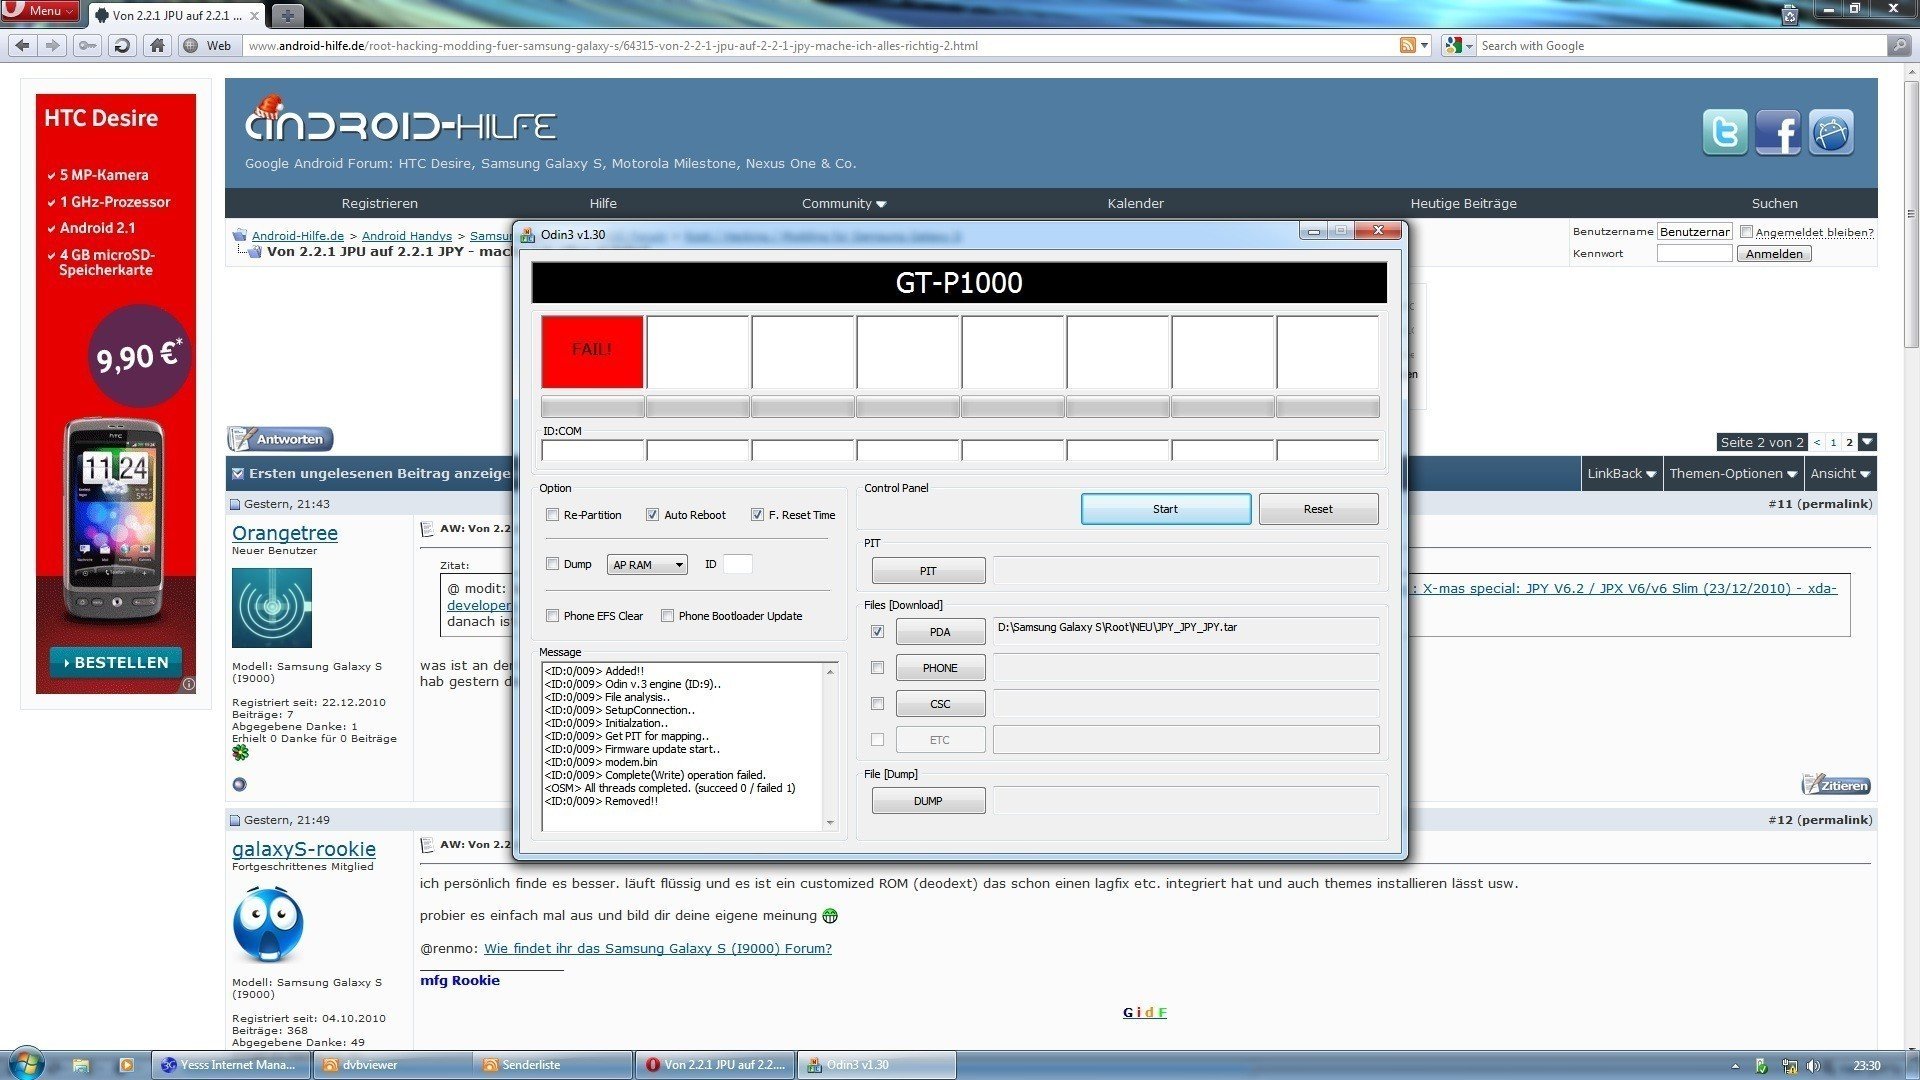
Task: Click the Reset button in Odin
Action: 1318,509
